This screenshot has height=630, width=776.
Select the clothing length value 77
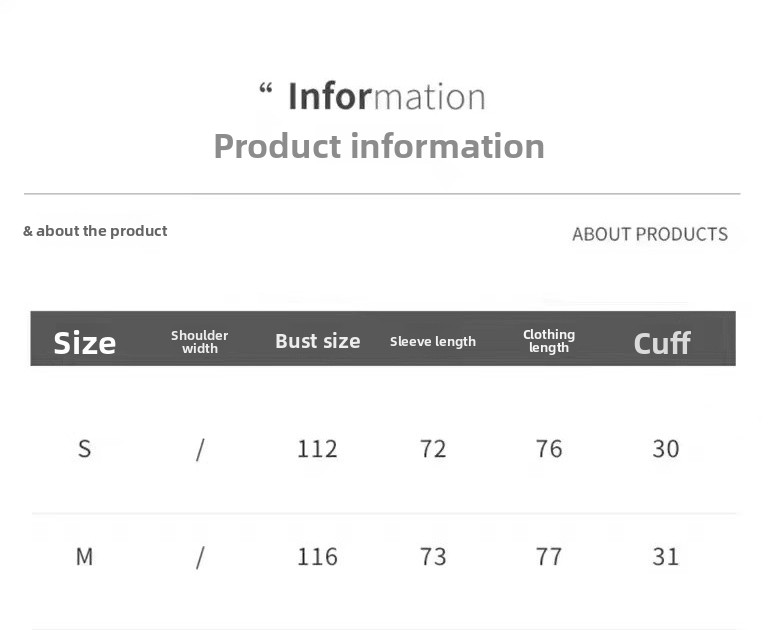coord(549,556)
